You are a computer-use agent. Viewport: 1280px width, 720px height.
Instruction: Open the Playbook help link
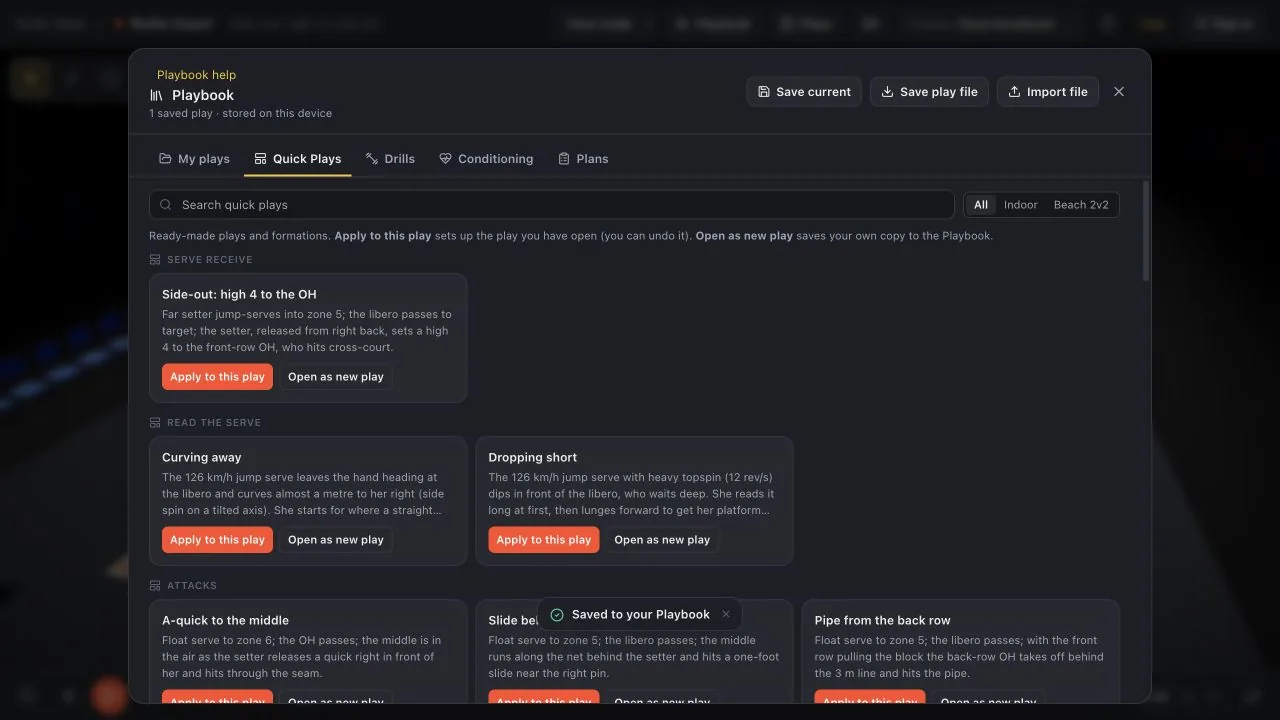tap(196, 75)
